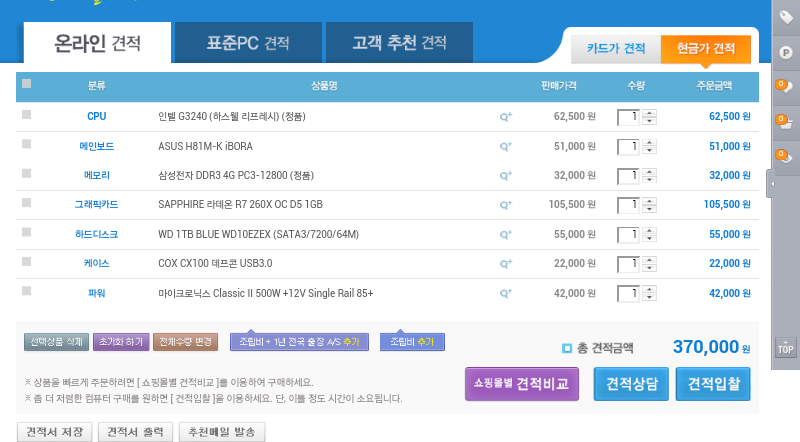The image size is (800, 442).
Task: Decrease 메모리 quantity with down arrow
Action: click(x=649, y=180)
